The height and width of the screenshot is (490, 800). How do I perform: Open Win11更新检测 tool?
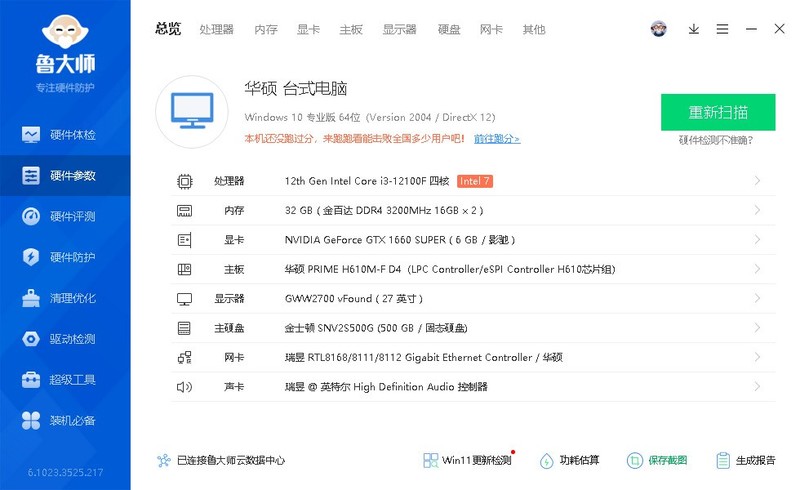point(468,460)
